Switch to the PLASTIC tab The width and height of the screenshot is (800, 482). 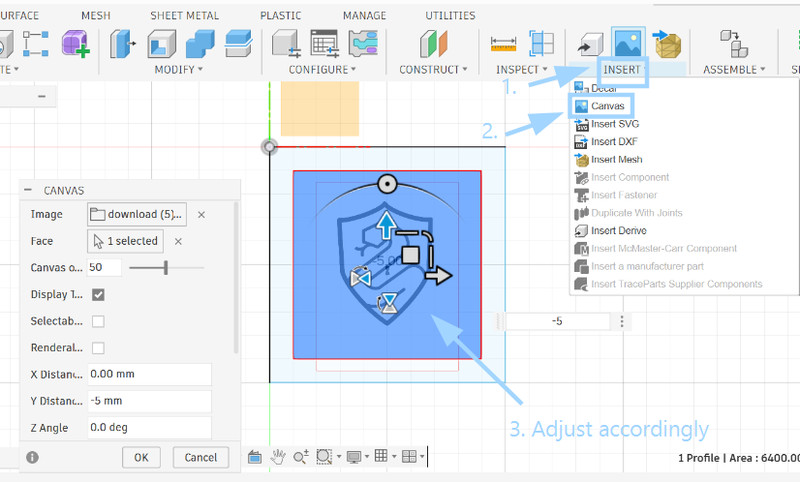point(281,16)
